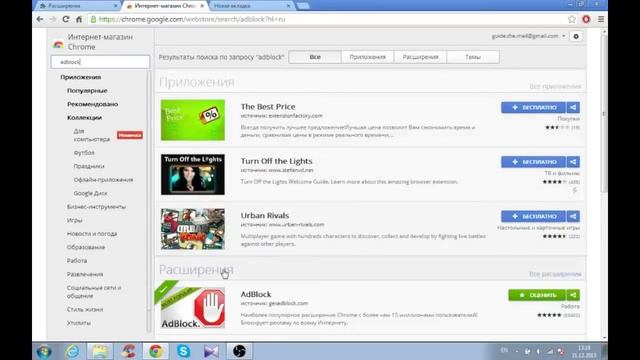Share The Best Price app
The image size is (640, 360).
[573, 107]
